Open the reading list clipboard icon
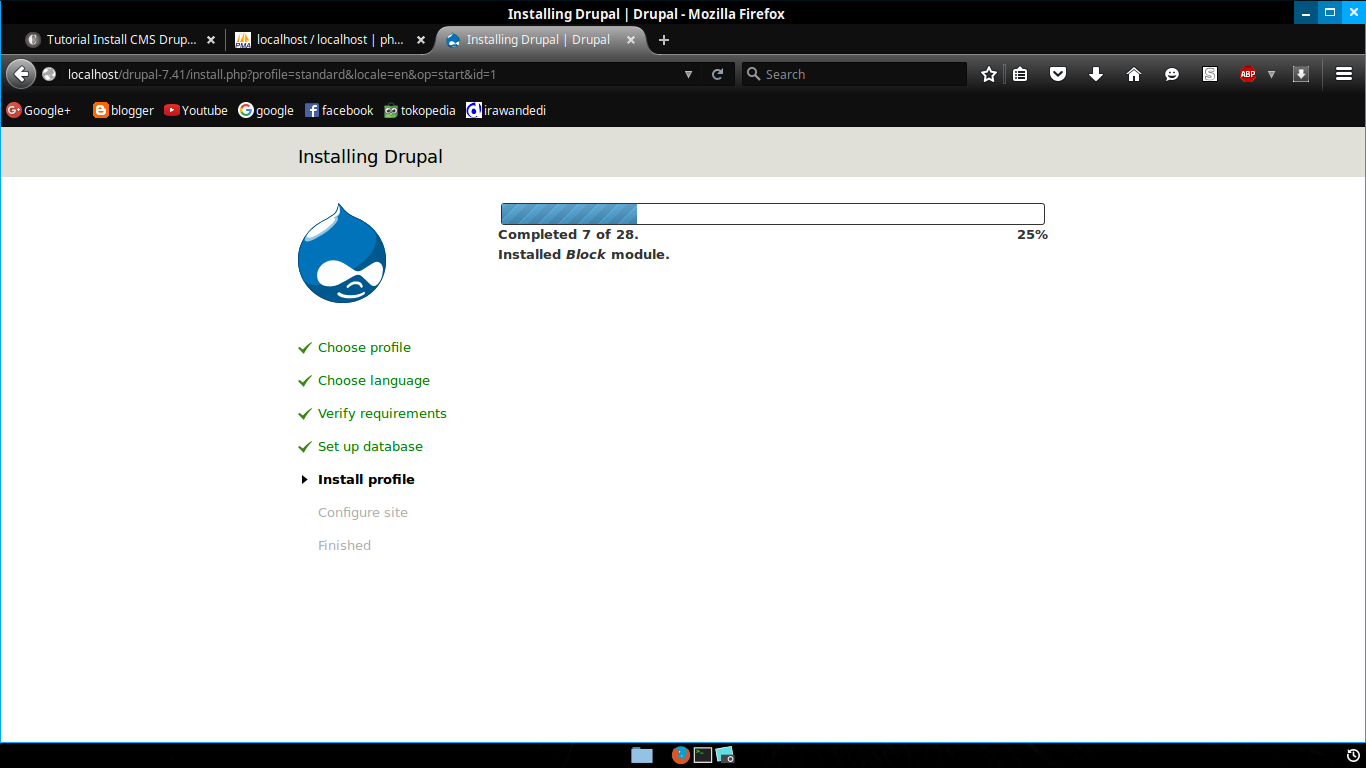 pos(1019,73)
